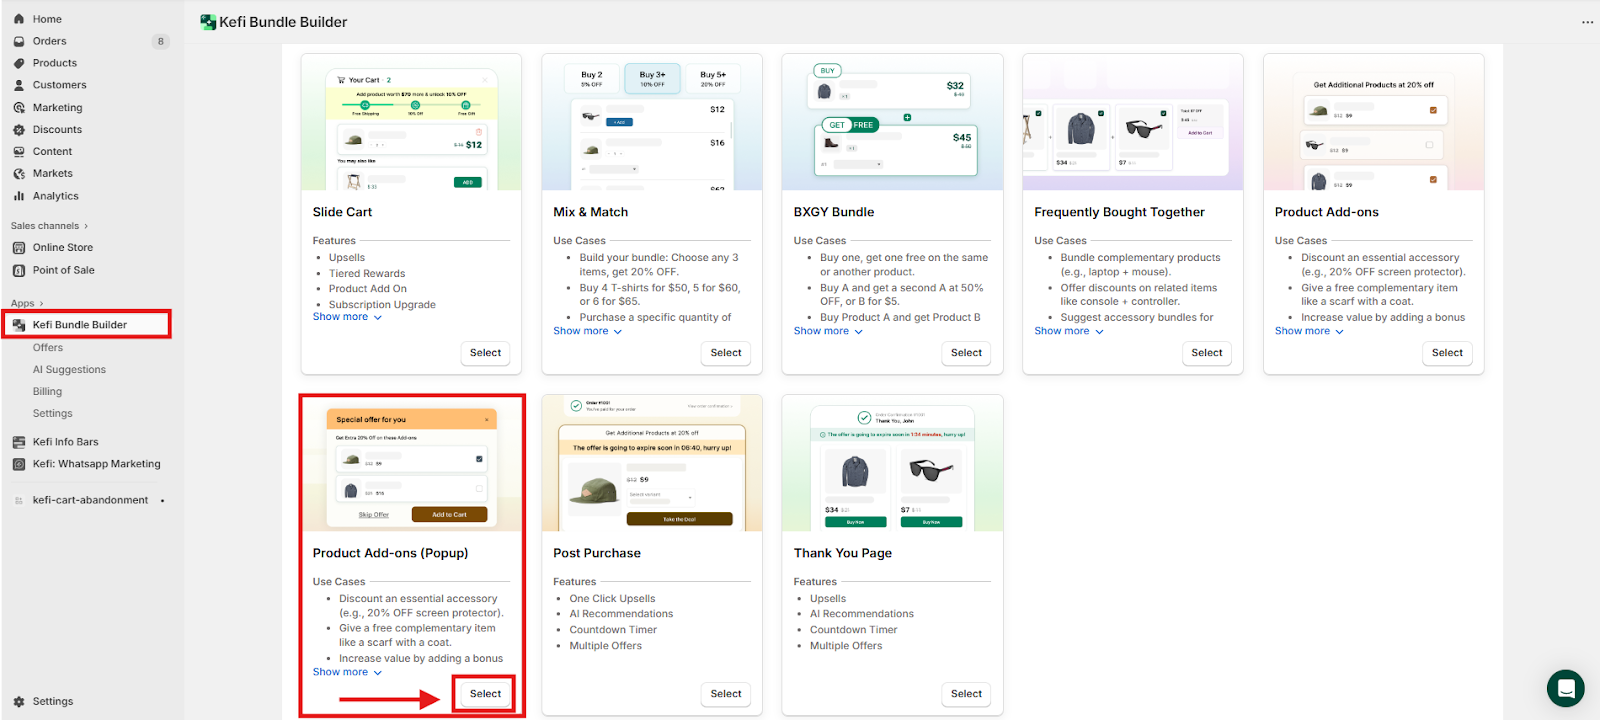Viewport: 1600px width, 720px height.
Task: Open the chat support bubble icon
Action: point(1565,688)
